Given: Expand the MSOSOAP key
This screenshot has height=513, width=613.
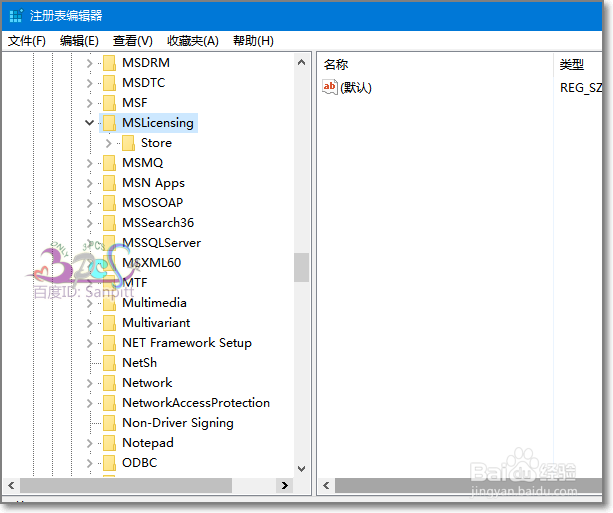Looking at the screenshot, I should click(x=90, y=203).
